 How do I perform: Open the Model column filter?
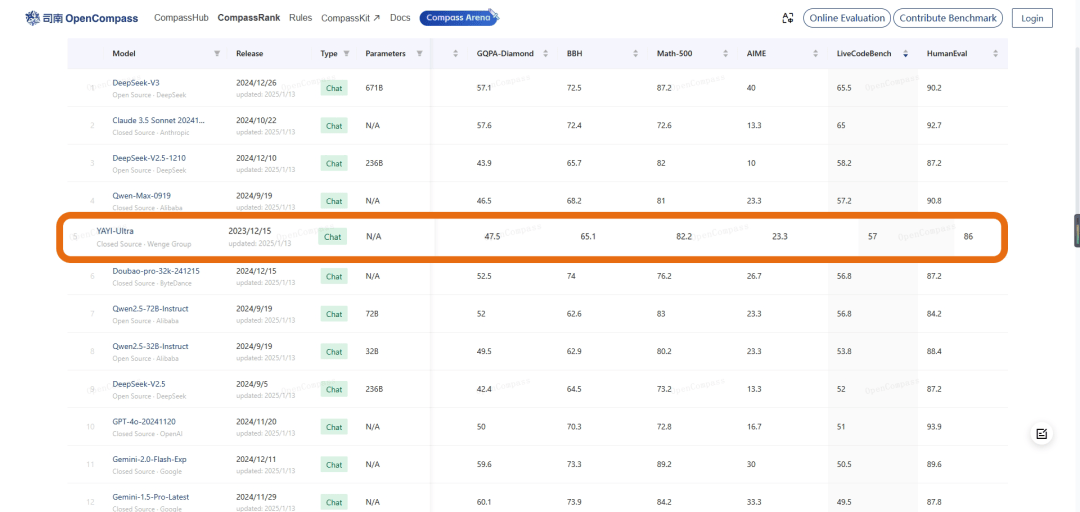click(217, 53)
